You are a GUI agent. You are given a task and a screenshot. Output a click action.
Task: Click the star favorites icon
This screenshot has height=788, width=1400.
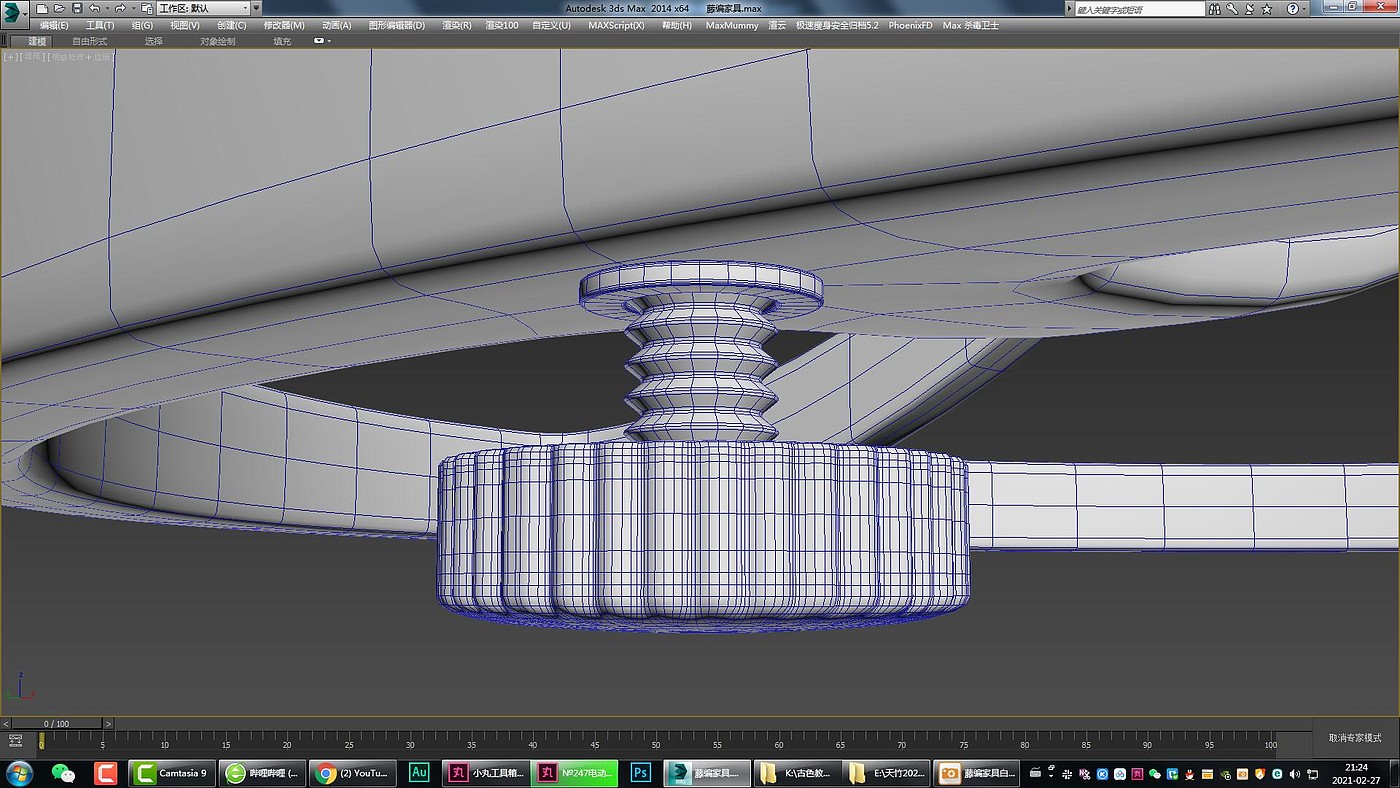[1267, 8]
